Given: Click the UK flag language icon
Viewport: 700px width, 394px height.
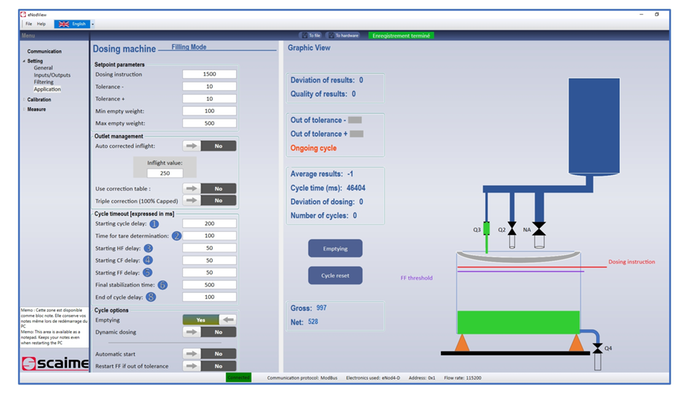Looking at the screenshot, I should coord(64,24).
